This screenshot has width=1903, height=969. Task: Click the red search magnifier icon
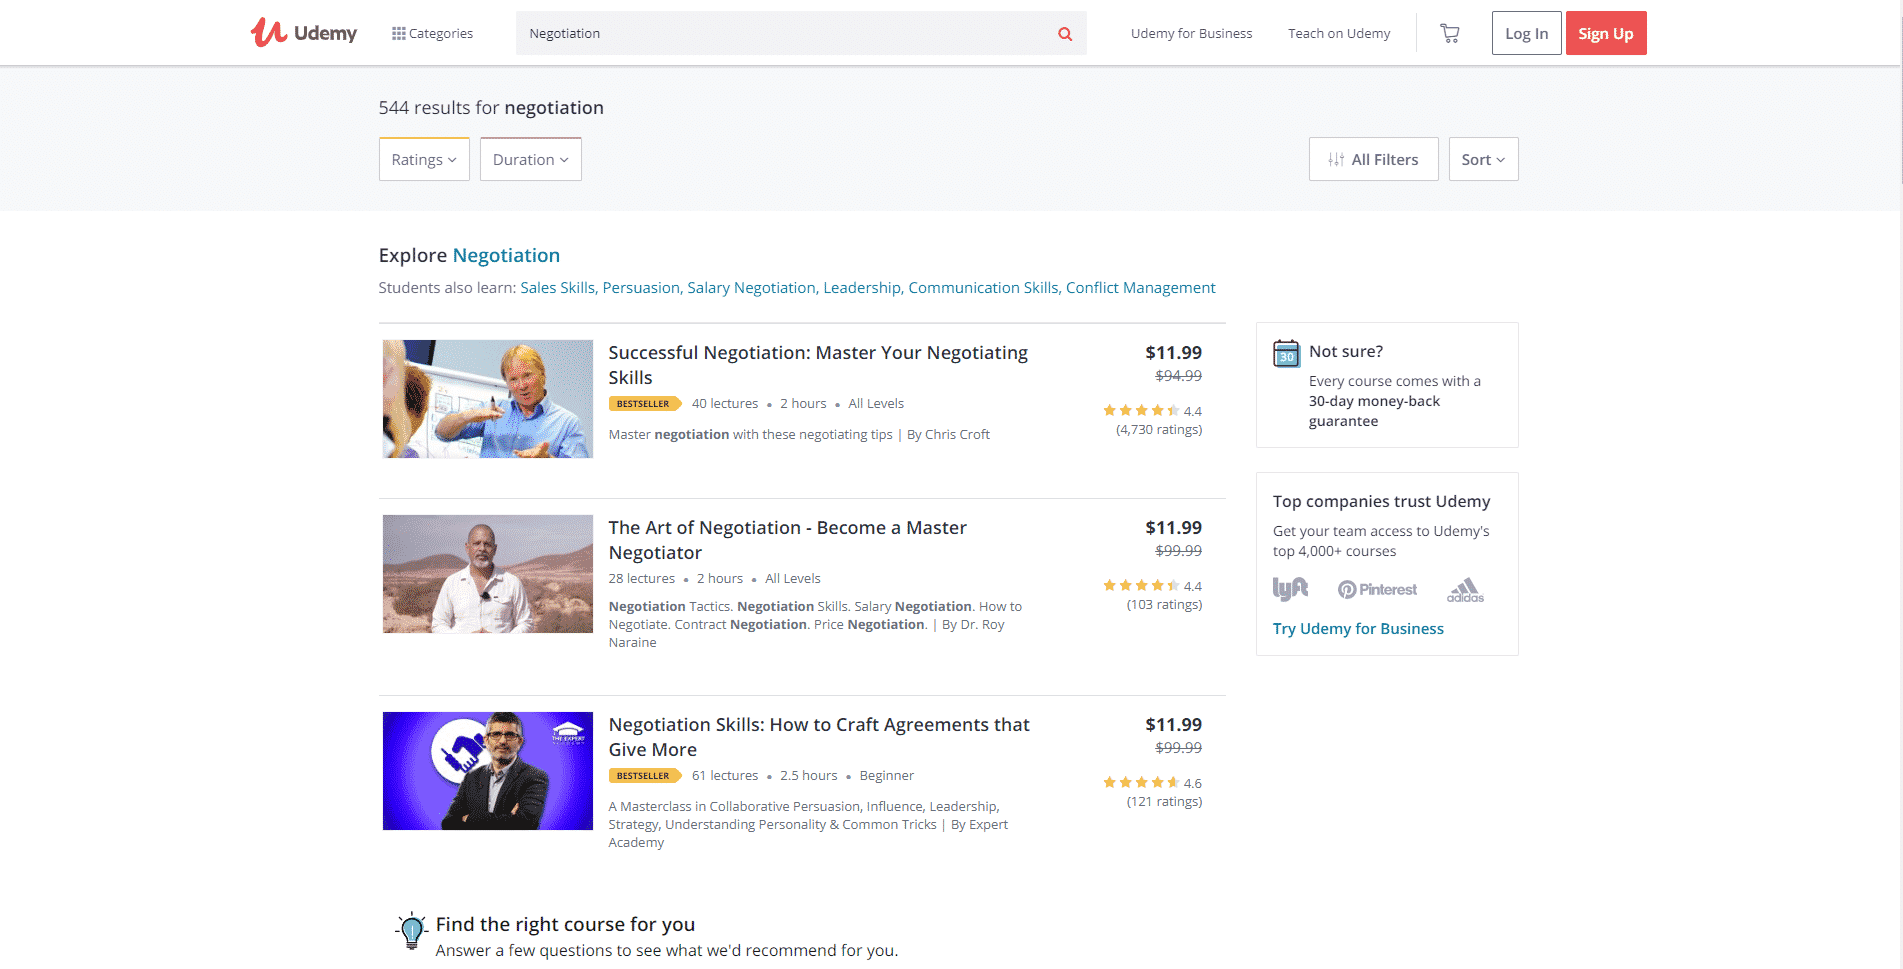[1065, 34]
